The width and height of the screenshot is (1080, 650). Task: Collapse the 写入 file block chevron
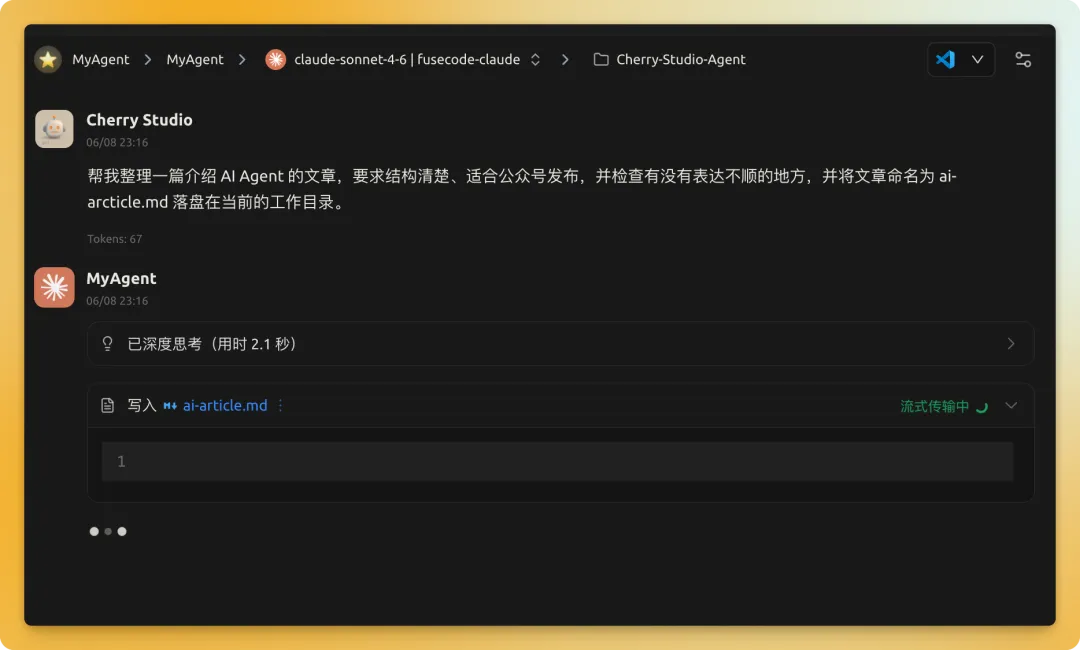pos(1010,406)
